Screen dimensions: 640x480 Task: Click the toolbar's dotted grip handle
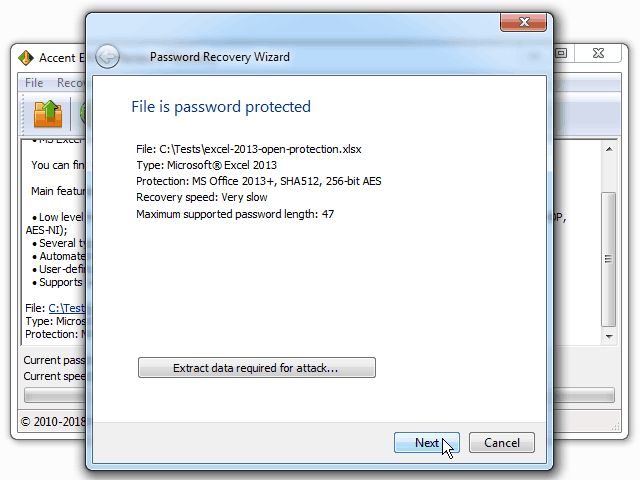pos(24,114)
